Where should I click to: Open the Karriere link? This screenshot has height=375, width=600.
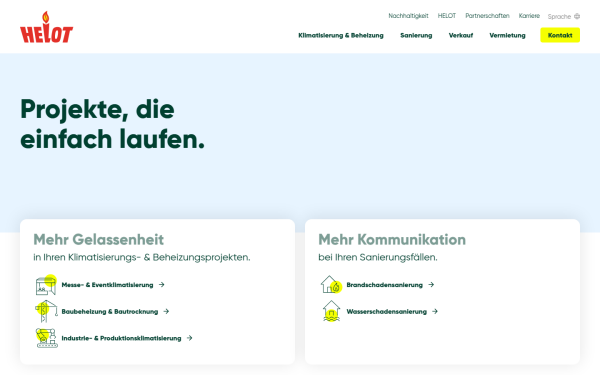click(529, 16)
